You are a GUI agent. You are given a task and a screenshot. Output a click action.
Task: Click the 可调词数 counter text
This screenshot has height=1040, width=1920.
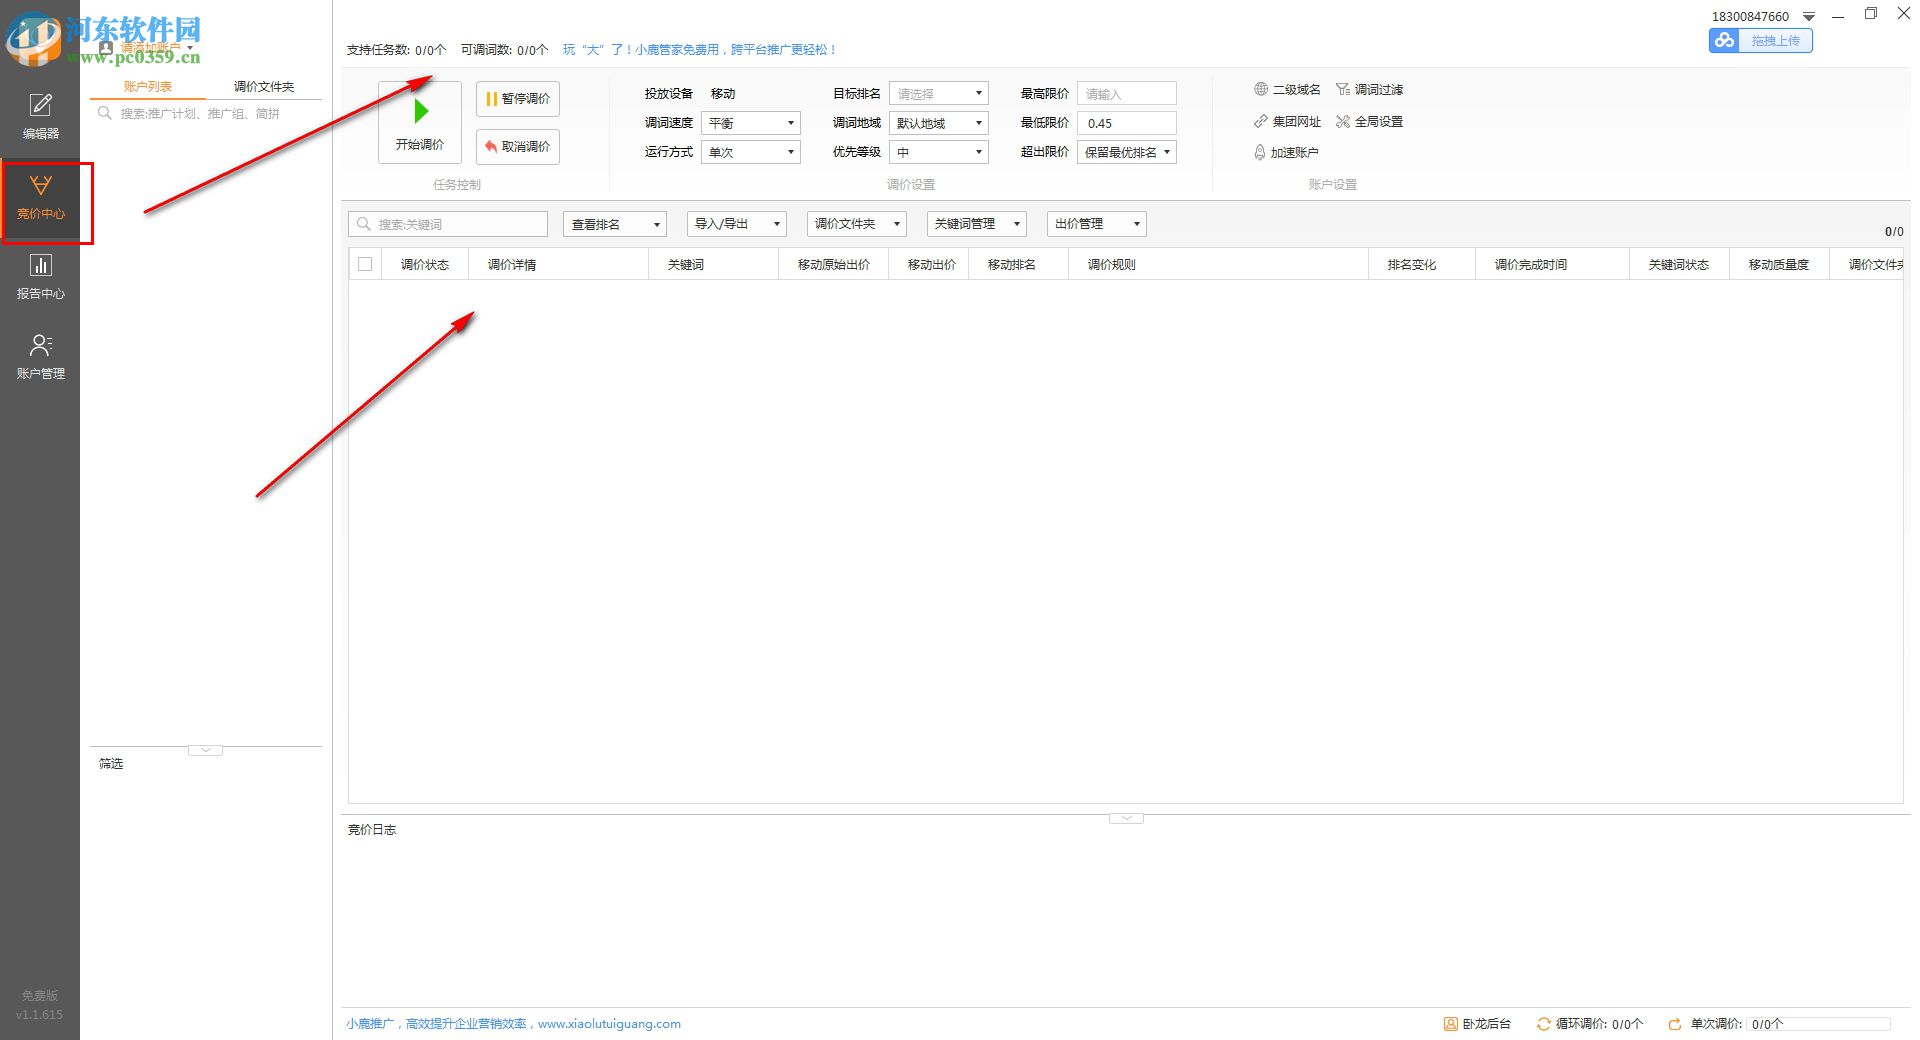pos(504,50)
